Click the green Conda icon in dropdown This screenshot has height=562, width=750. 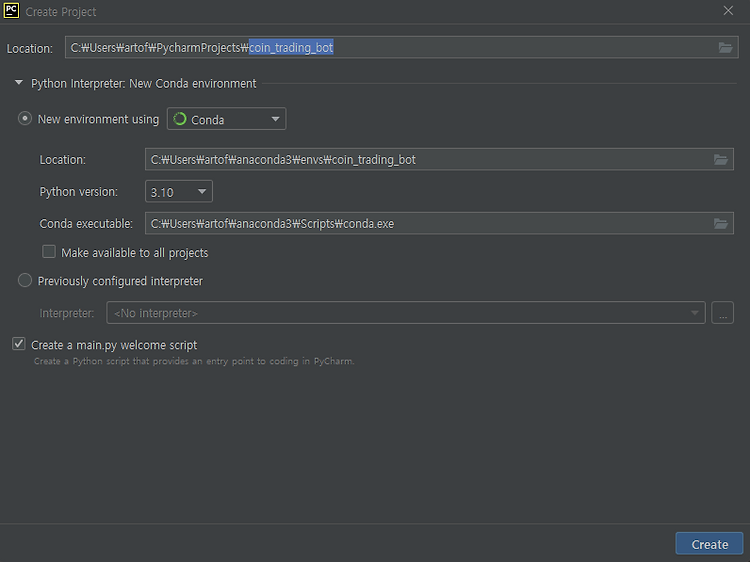click(x=180, y=119)
